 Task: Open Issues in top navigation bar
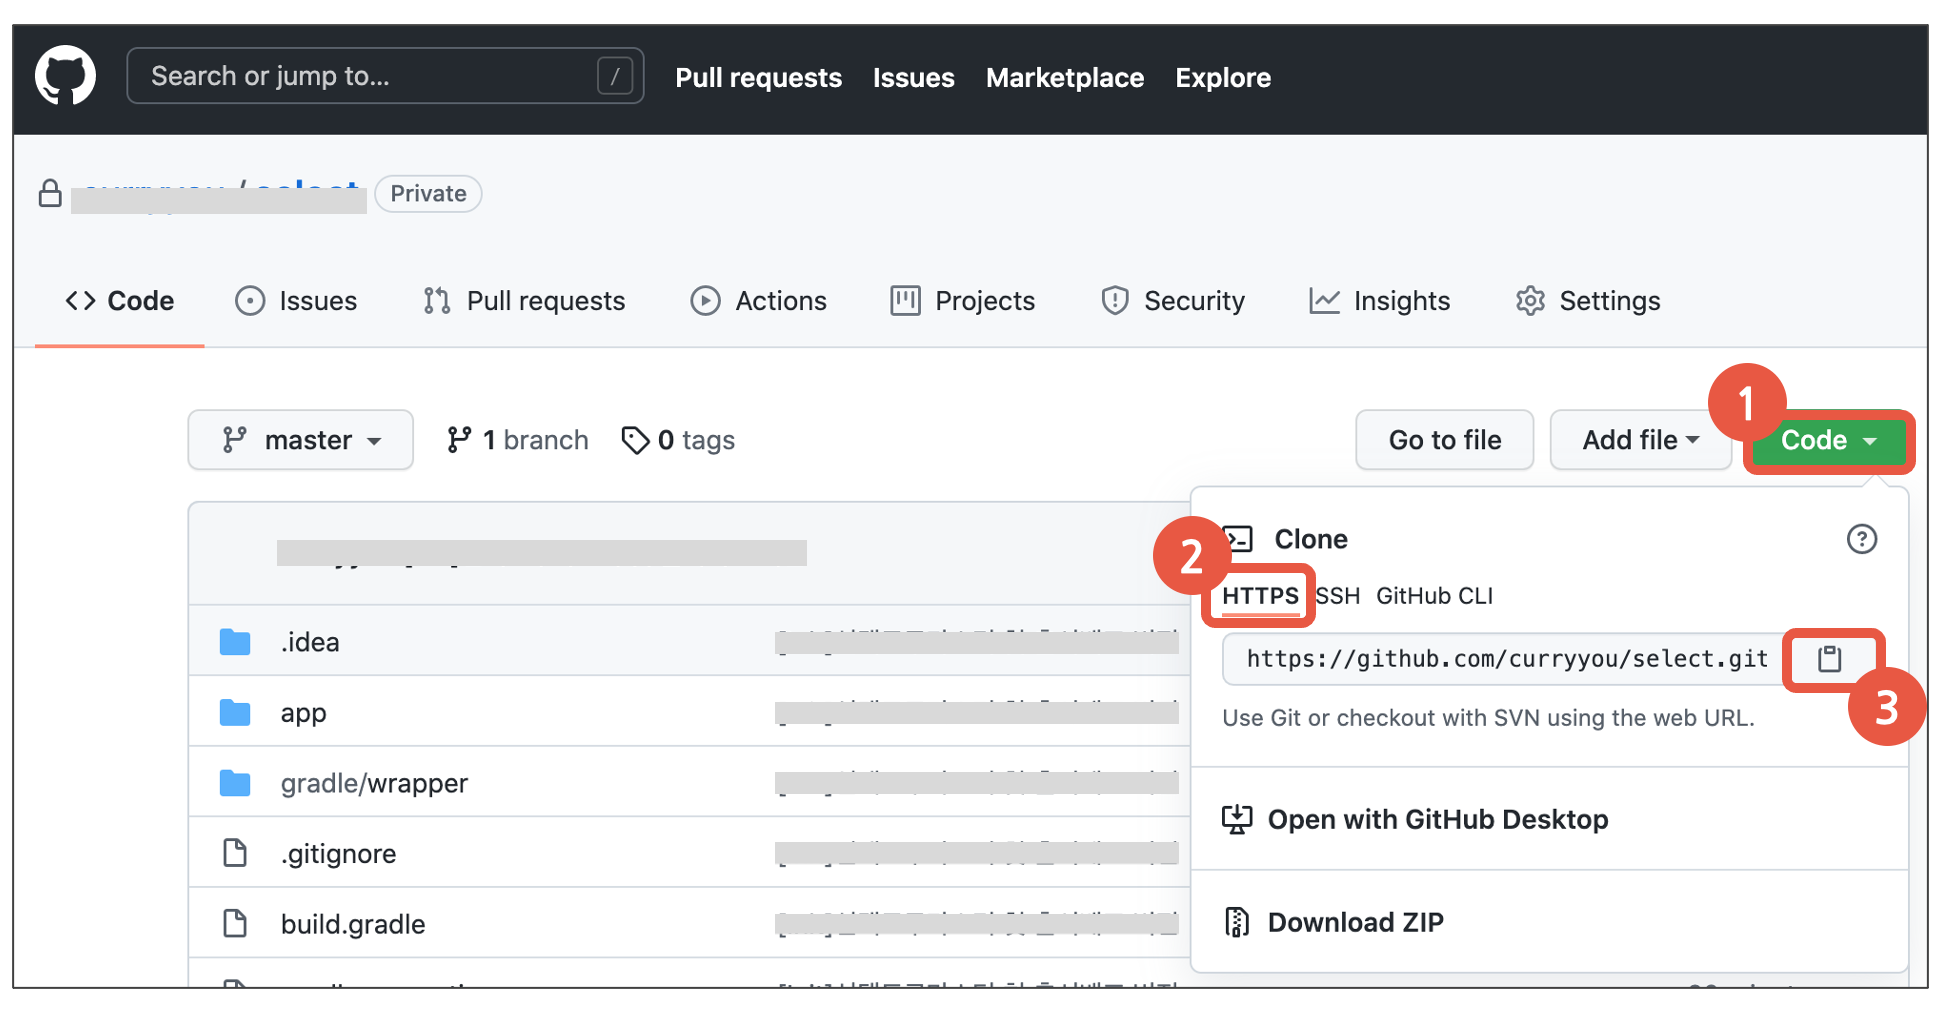tap(913, 77)
